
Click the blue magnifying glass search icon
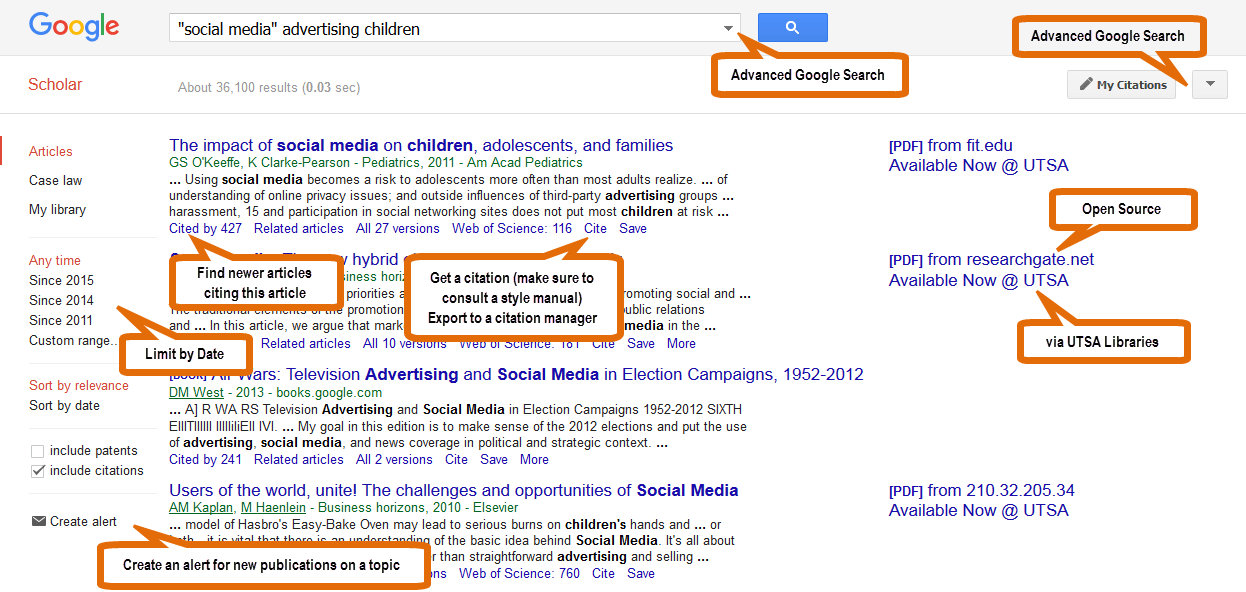[792, 27]
